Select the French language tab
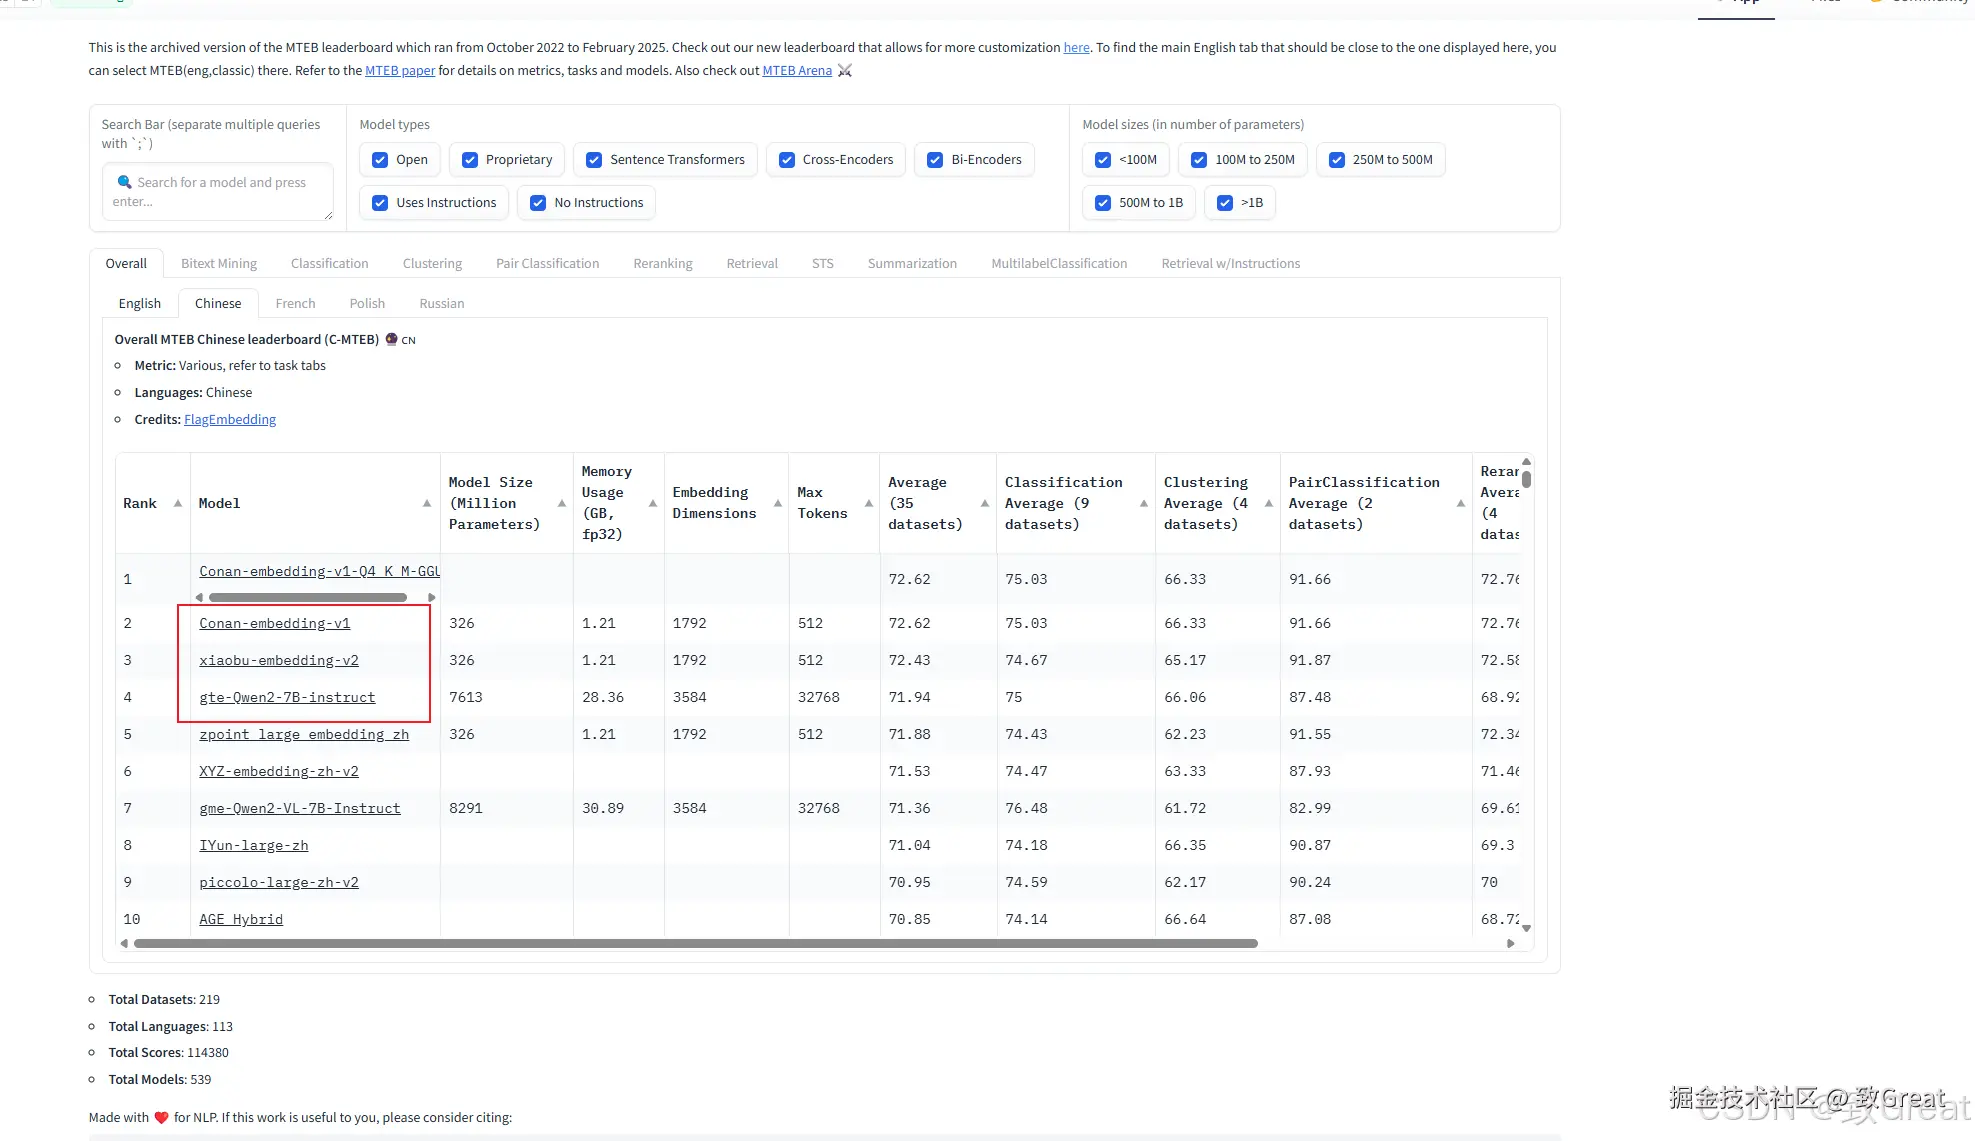Viewport: 1975px width, 1141px height. (295, 304)
